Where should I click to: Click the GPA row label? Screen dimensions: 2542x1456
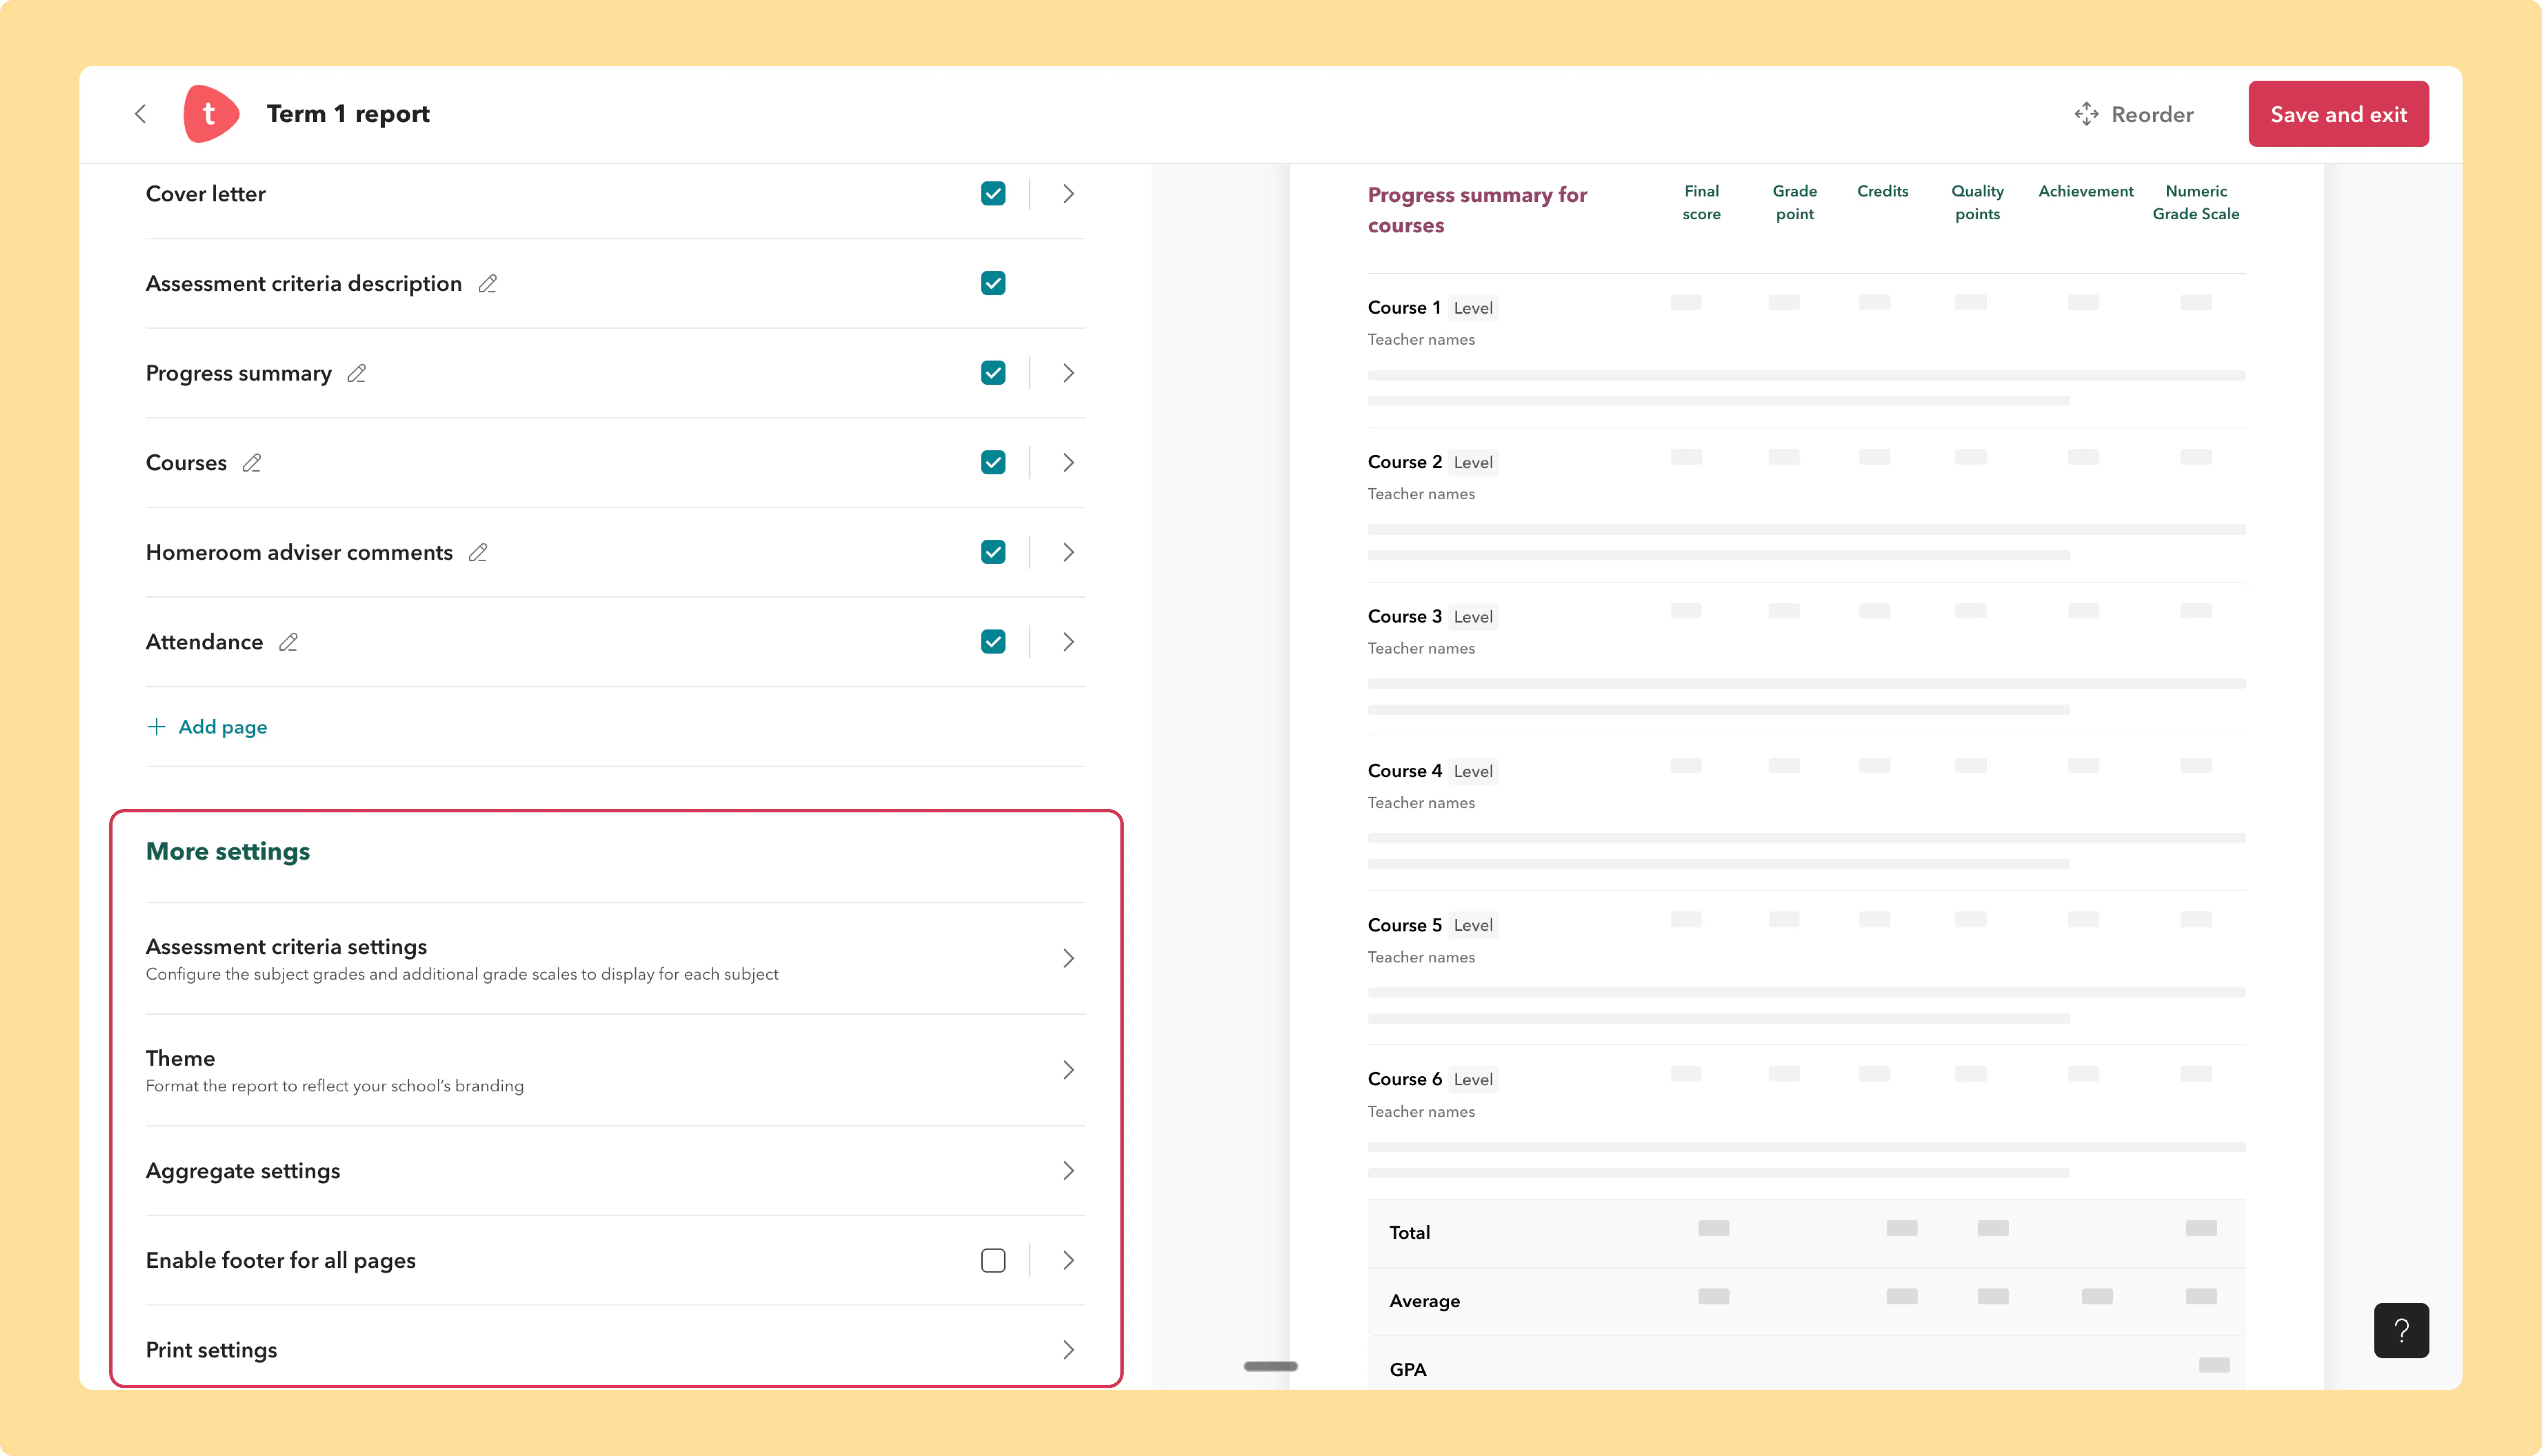tap(1407, 1370)
